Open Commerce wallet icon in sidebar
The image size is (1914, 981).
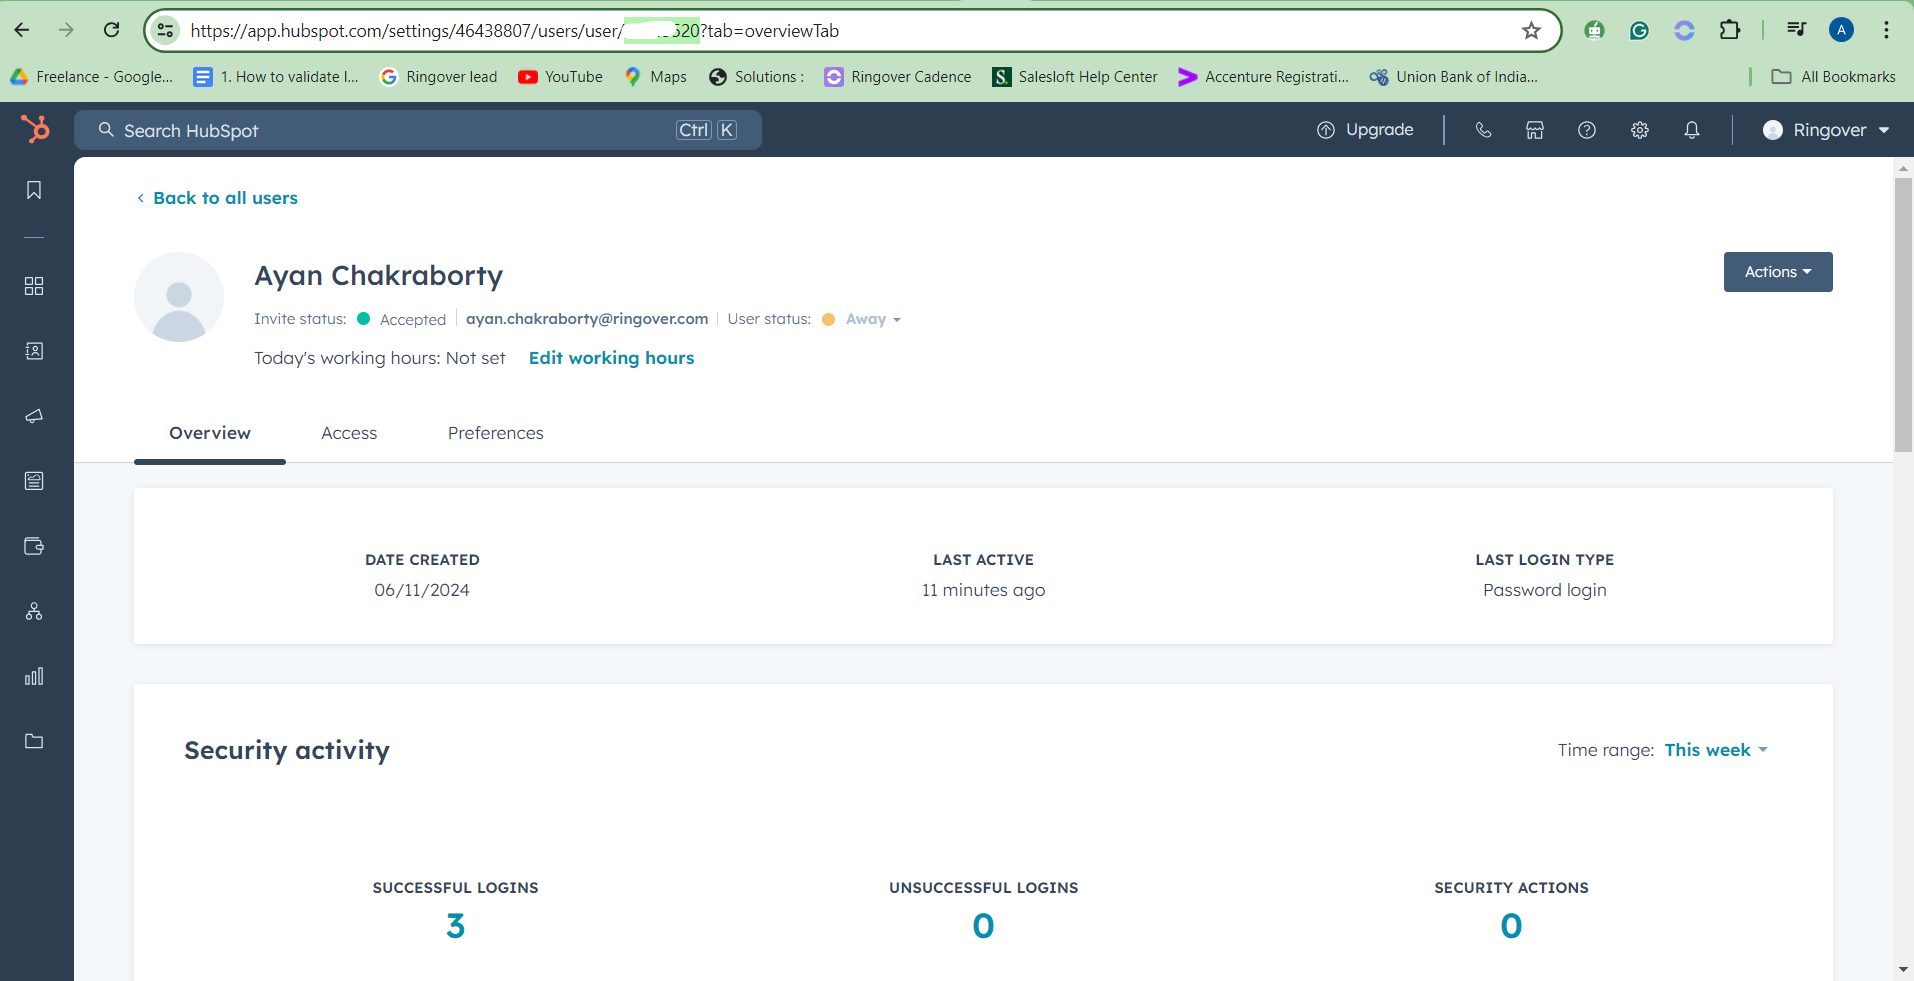tap(34, 546)
